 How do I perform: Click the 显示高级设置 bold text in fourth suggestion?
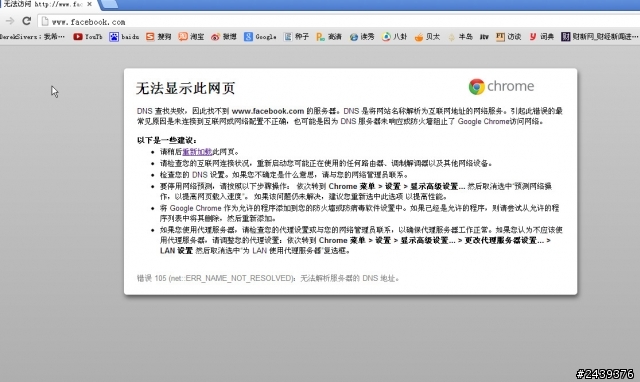[438, 187]
